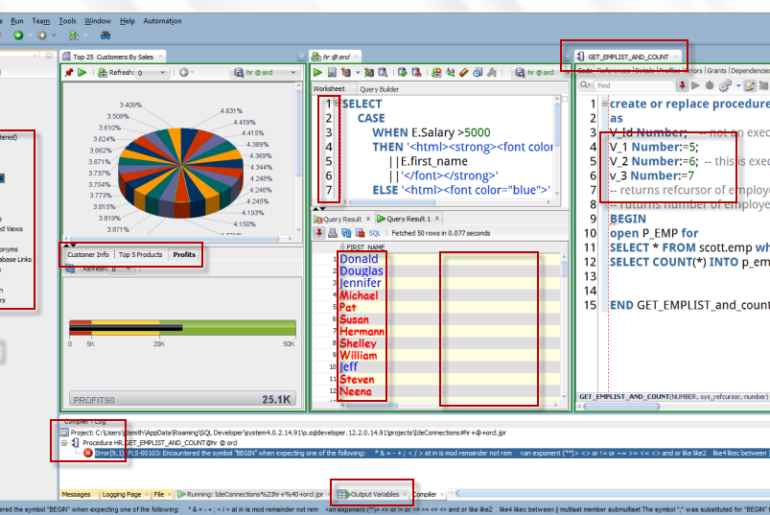
Task: Open the Help menu
Action: [127, 21]
